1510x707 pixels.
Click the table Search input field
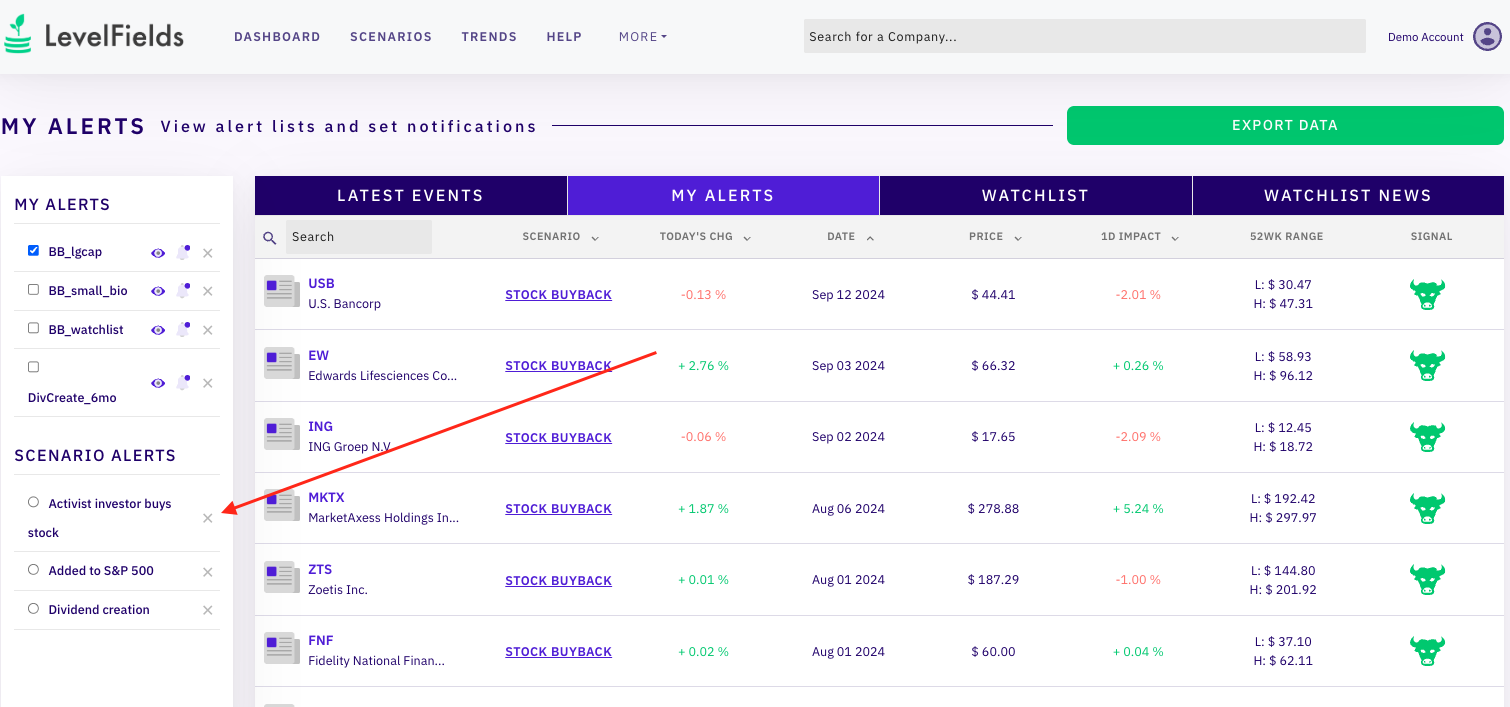click(359, 237)
